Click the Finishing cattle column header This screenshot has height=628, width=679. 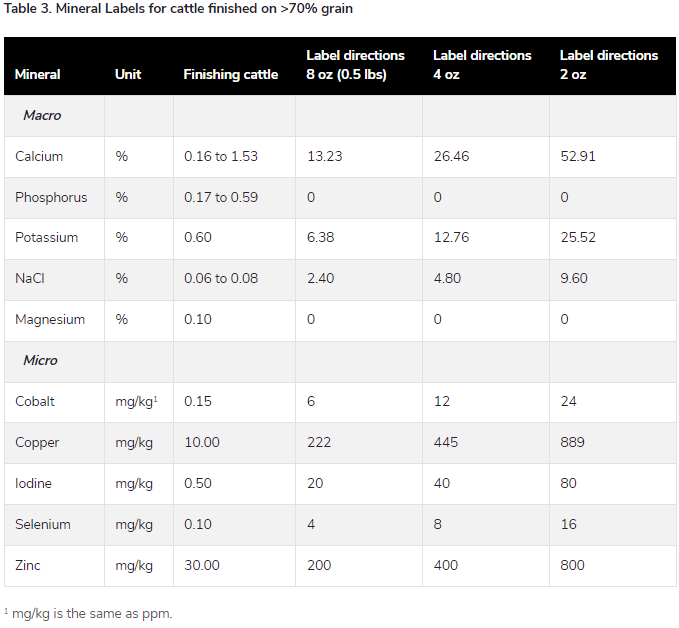click(231, 75)
